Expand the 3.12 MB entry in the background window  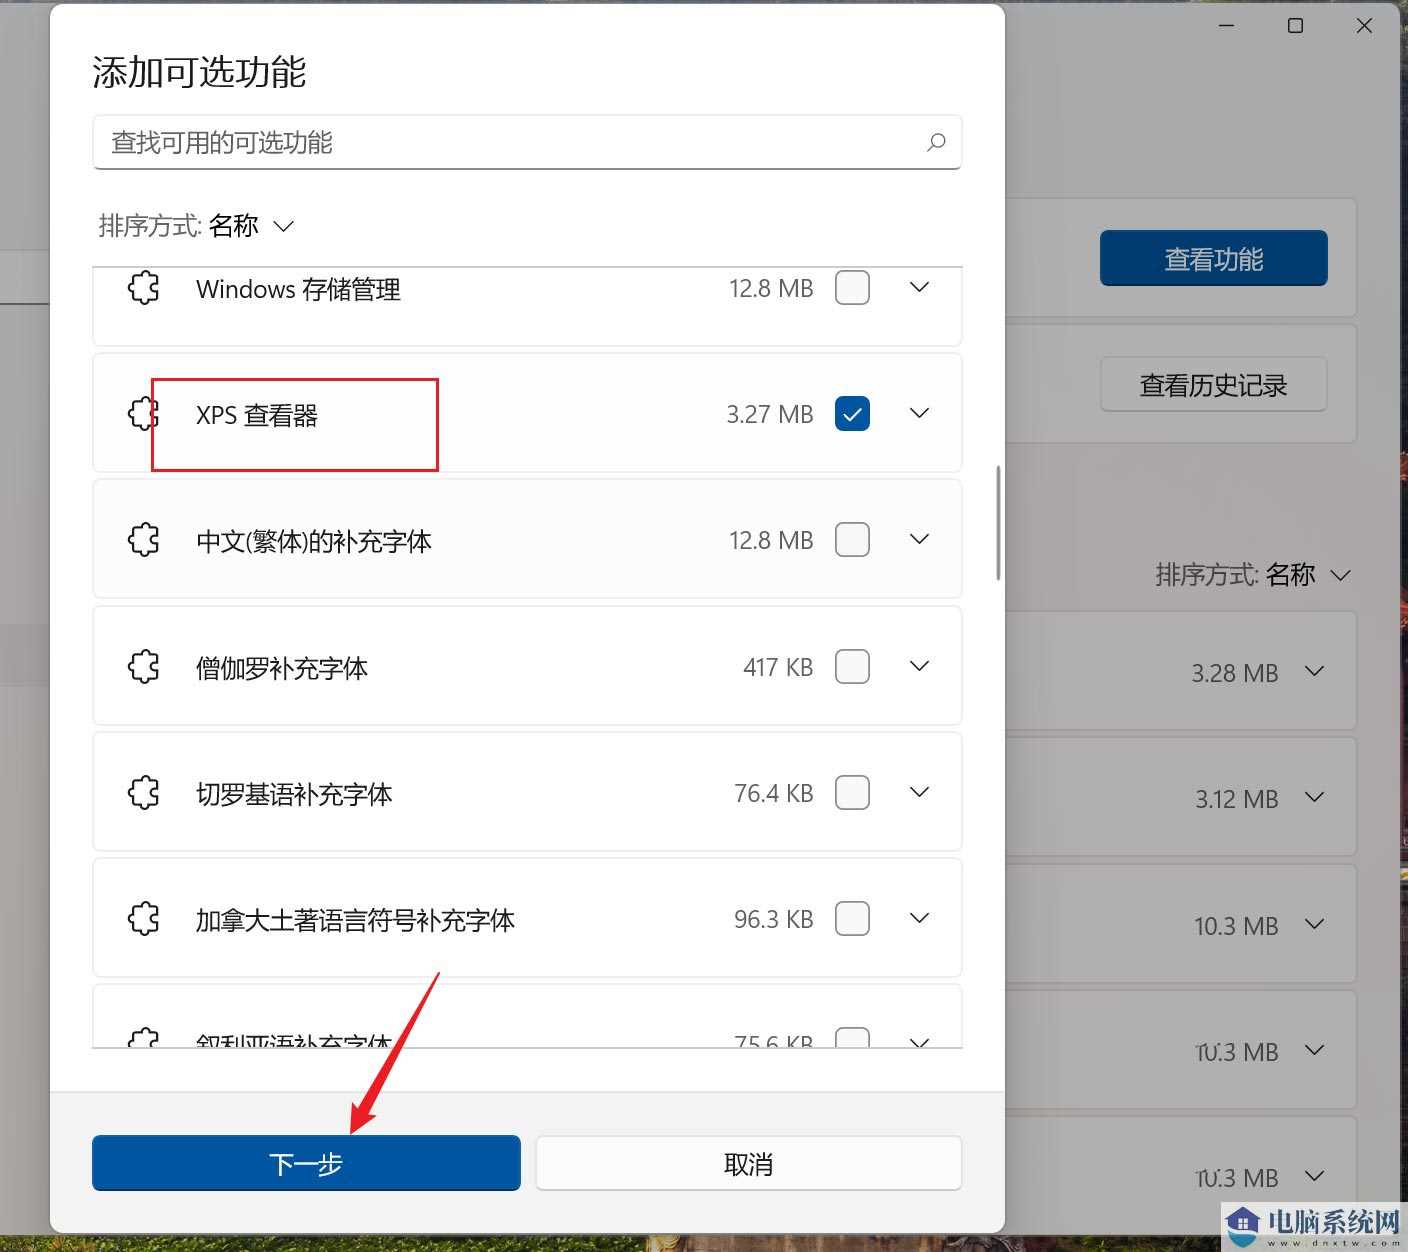click(1315, 797)
